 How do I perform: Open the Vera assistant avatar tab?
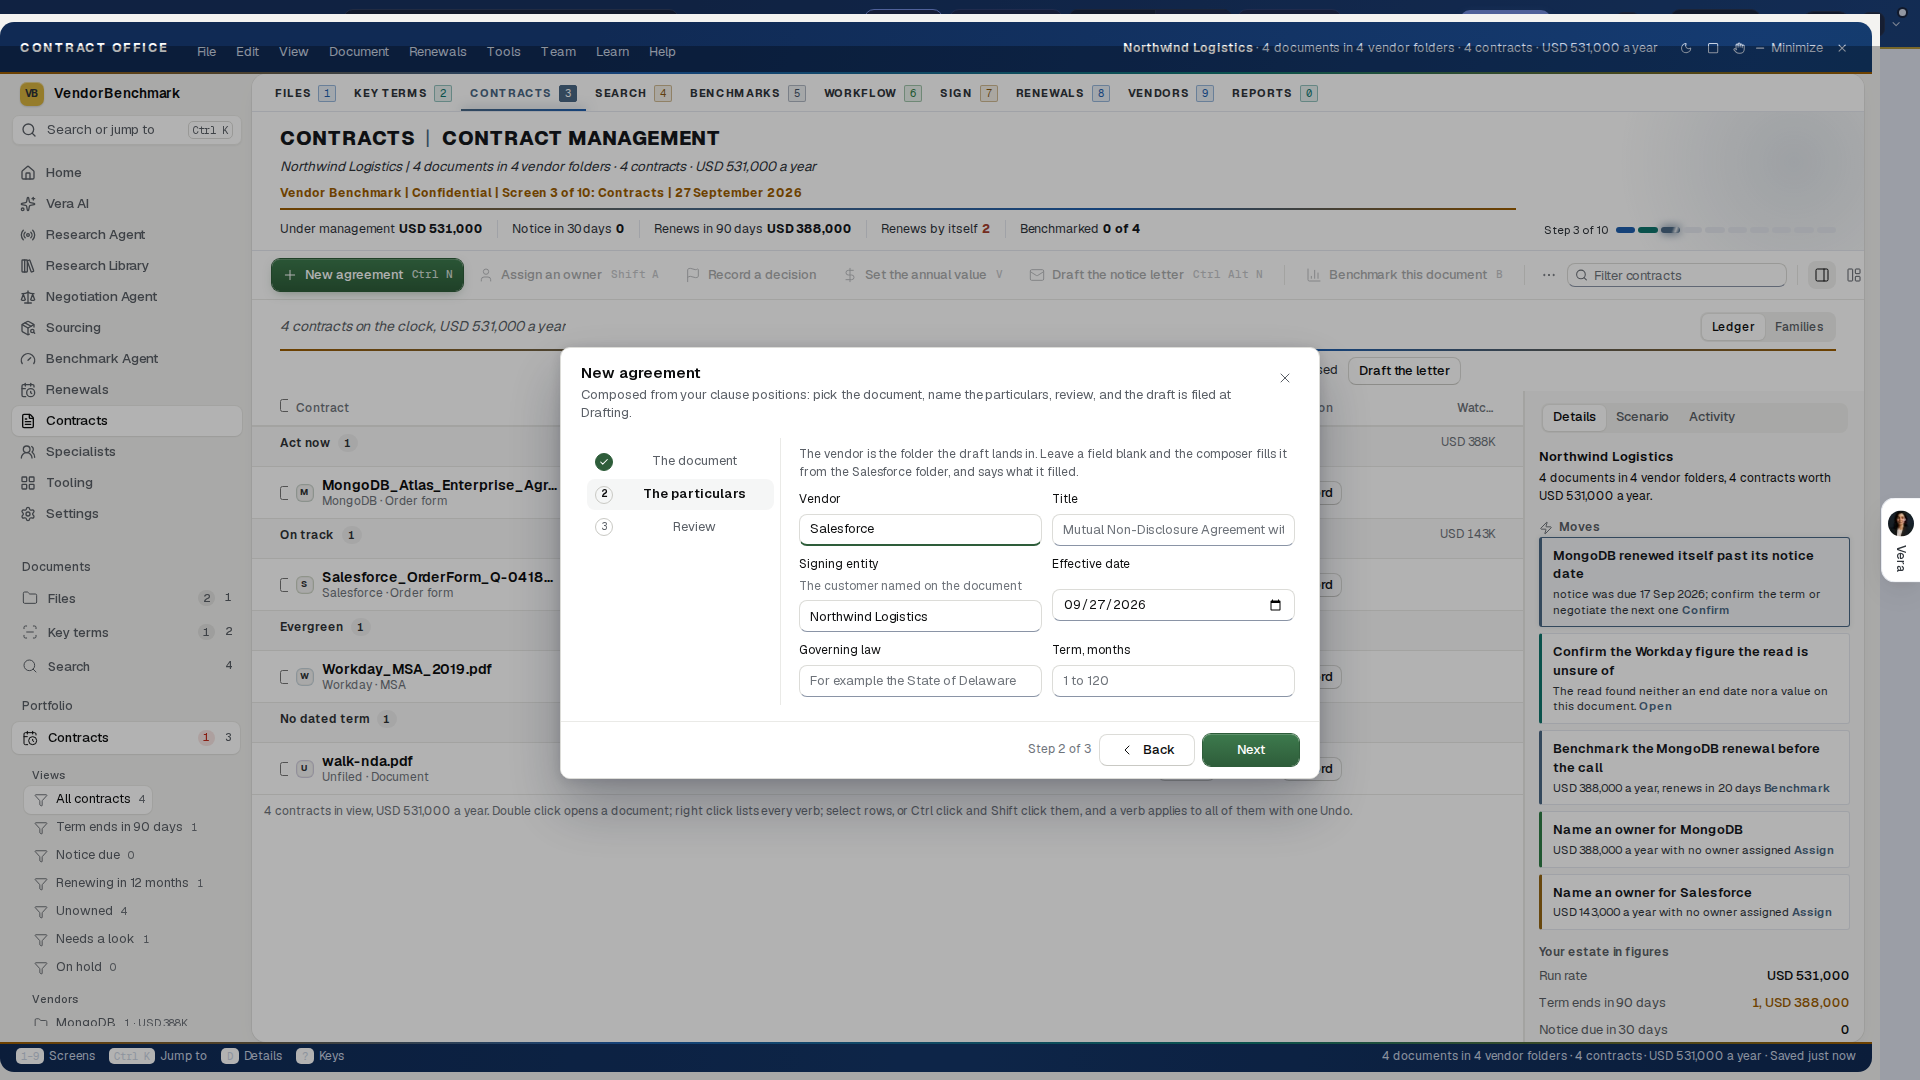(x=1900, y=540)
